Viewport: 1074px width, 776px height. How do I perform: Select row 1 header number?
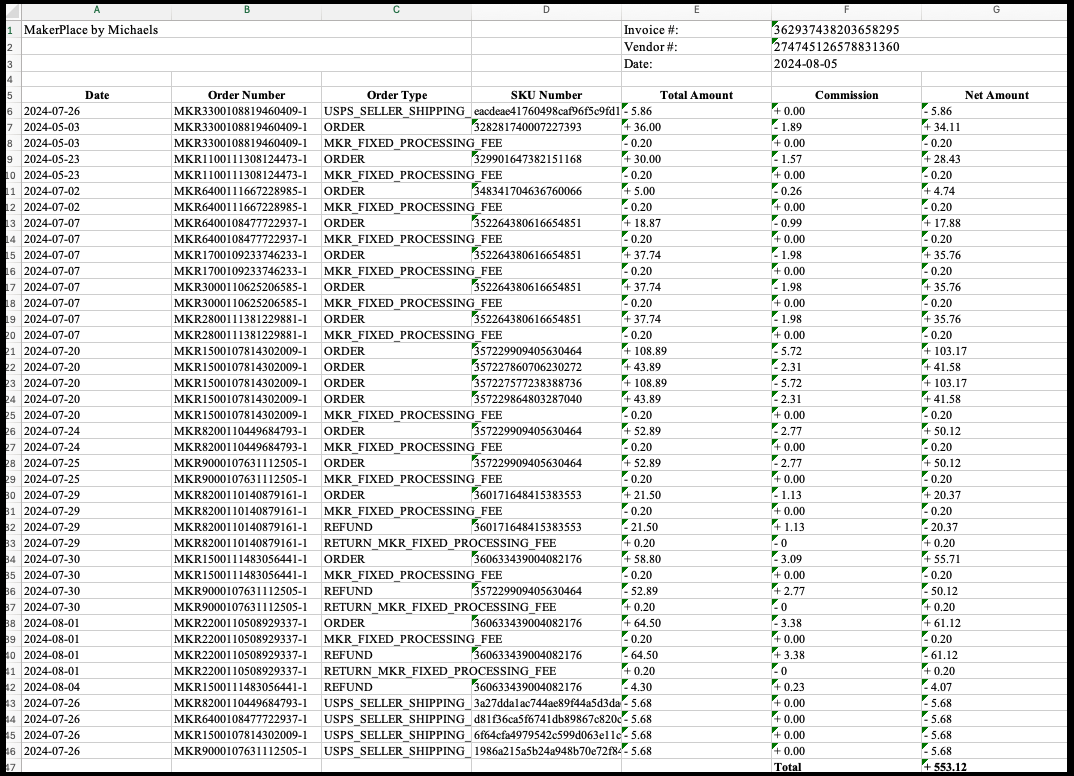tap(10, 30)
